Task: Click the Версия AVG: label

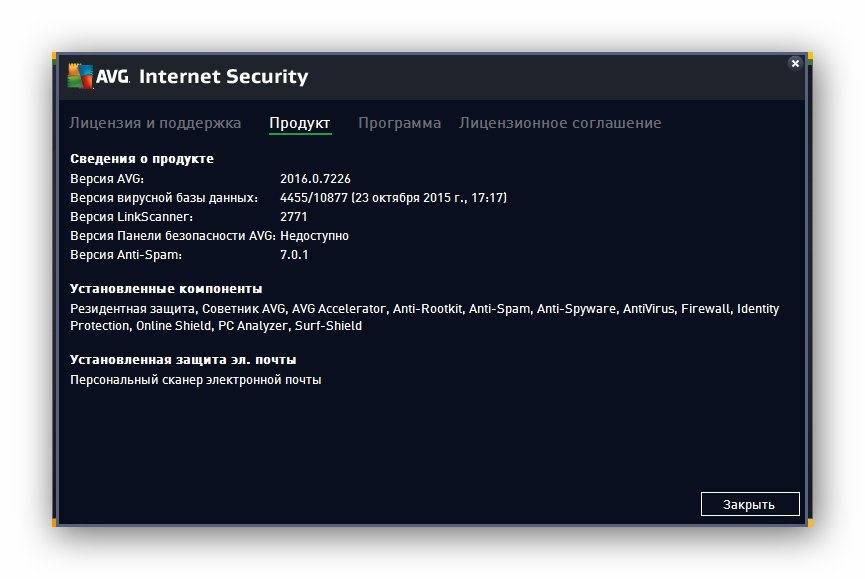Action: [107, 179]
